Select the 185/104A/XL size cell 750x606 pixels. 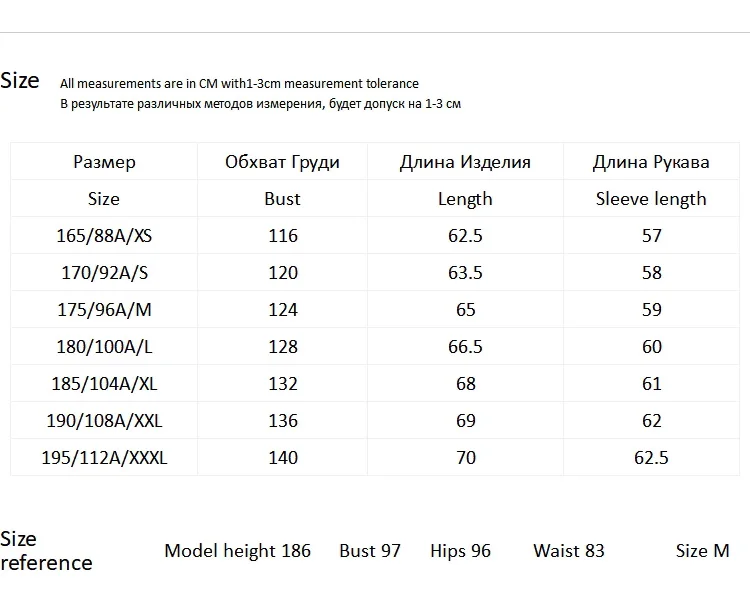[x=104, y=384]
